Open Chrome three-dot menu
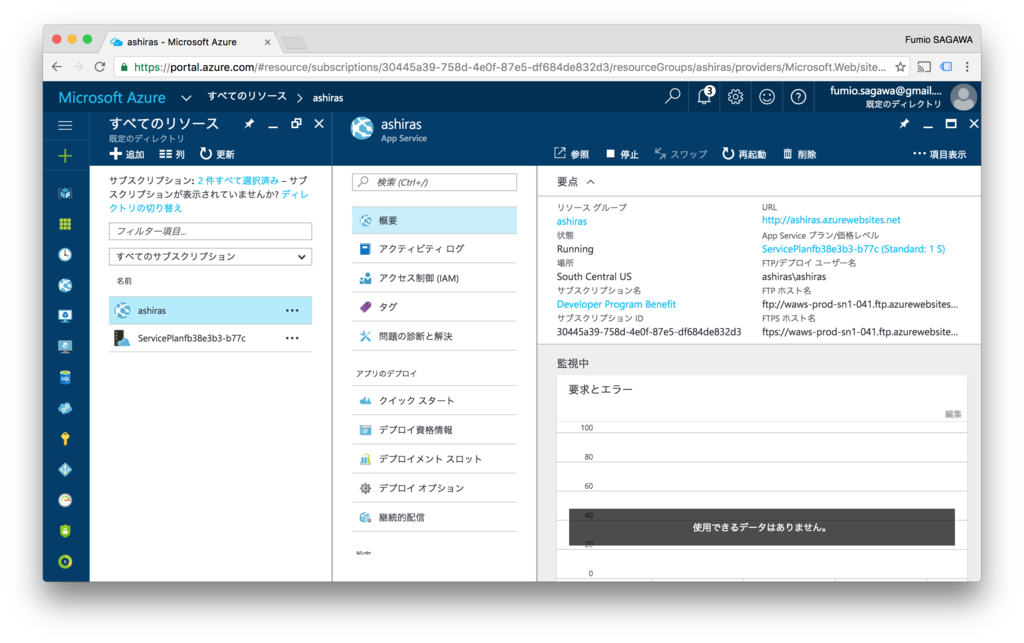The image size is (1024, 643). (967, 67)
